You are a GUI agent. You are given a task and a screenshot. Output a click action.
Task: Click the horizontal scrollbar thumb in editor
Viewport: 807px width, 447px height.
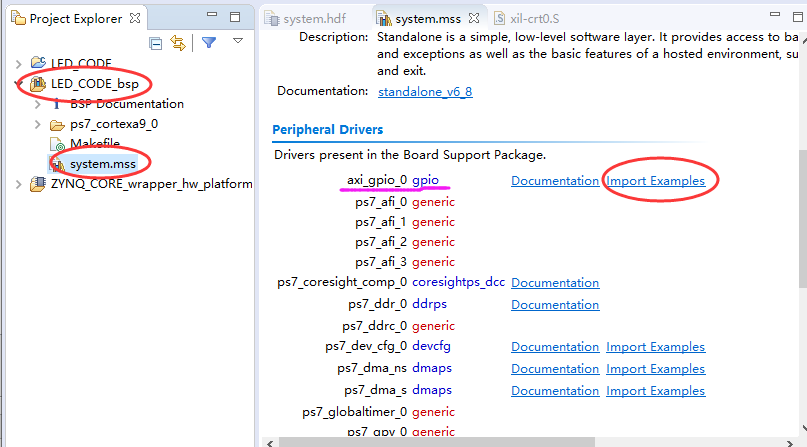pyautogui.click(x=436, y=442)
